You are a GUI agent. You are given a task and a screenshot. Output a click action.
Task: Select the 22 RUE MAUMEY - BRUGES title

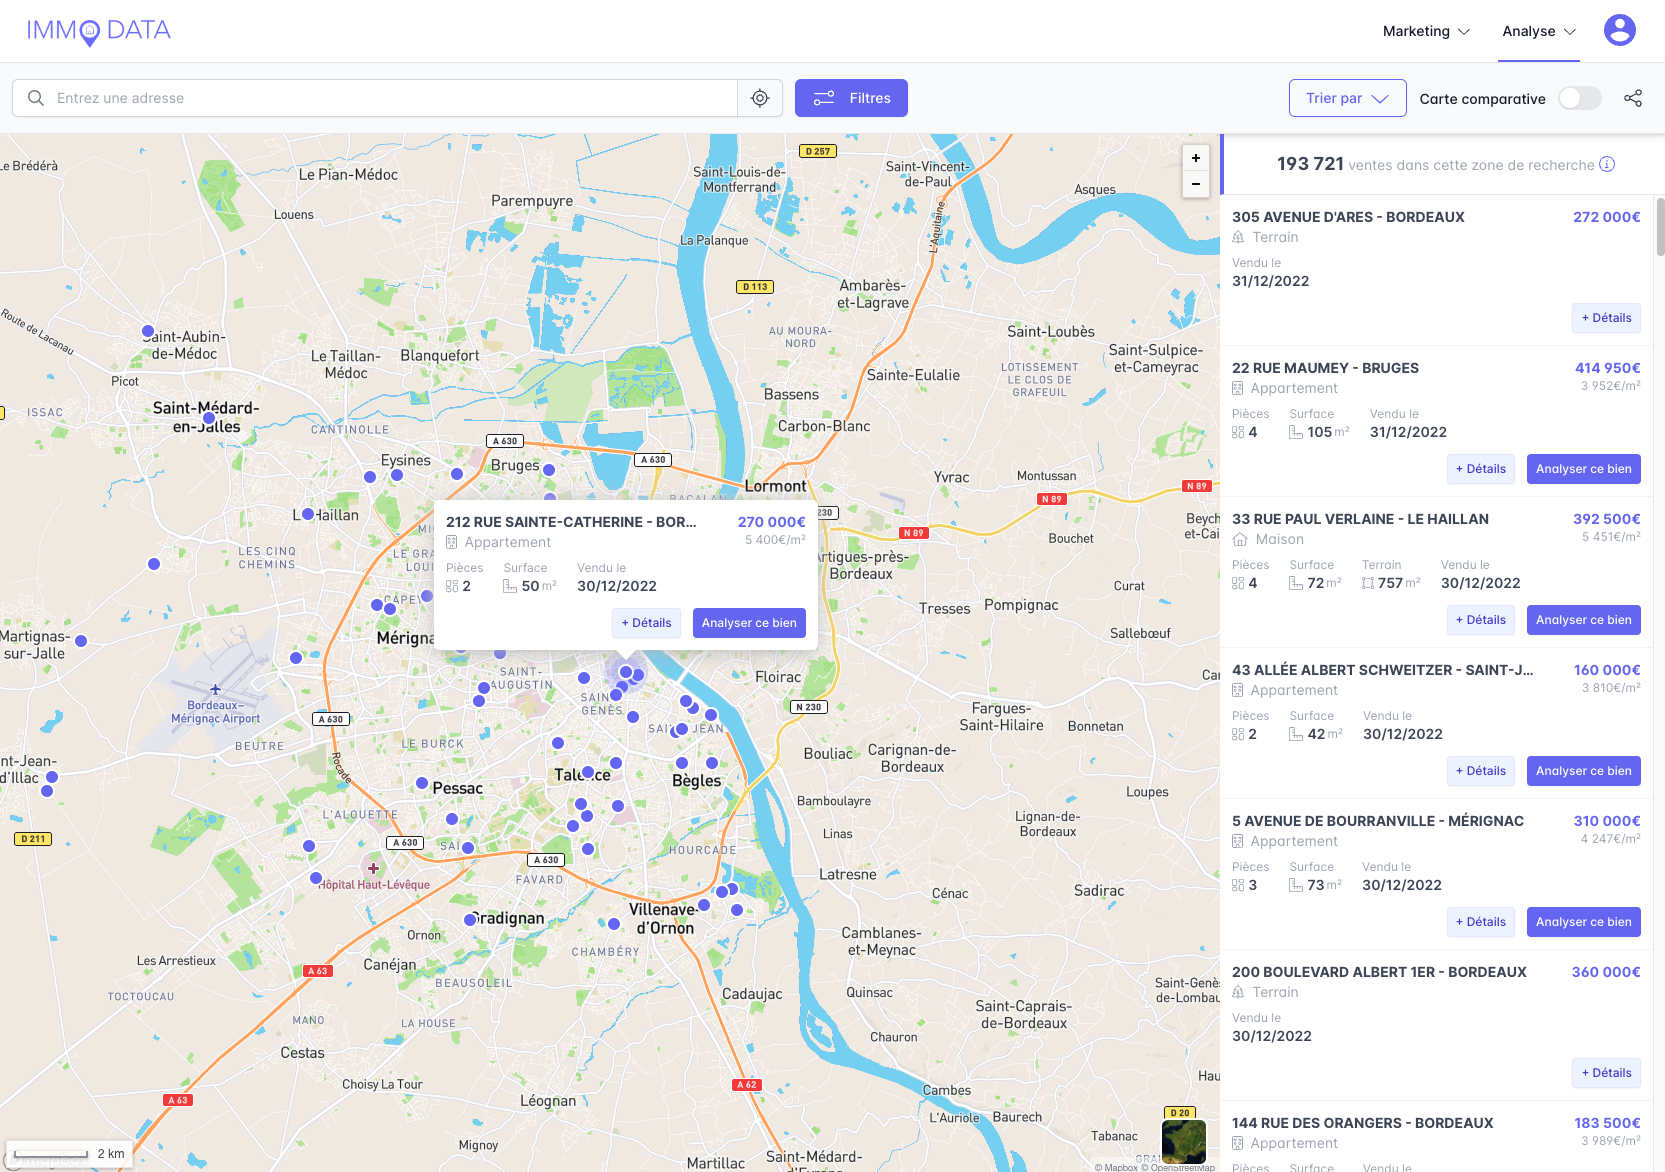[x=1325, y=368]
